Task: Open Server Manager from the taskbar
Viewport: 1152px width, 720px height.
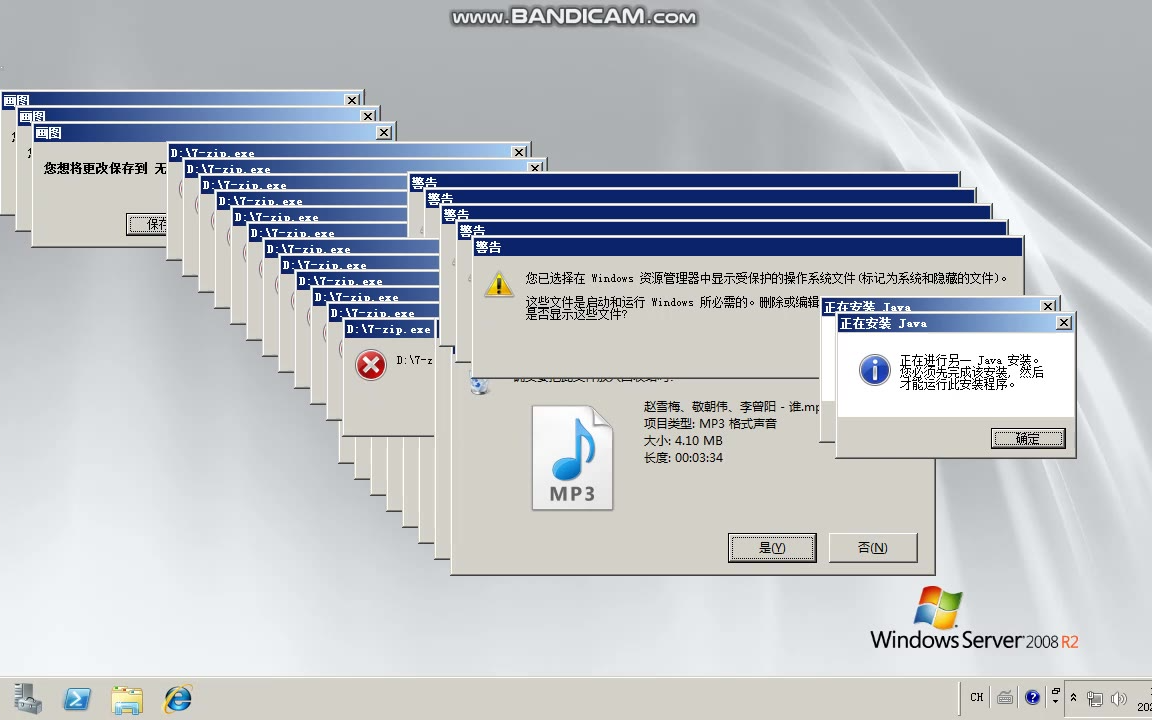Action: [x=28, y=698]
